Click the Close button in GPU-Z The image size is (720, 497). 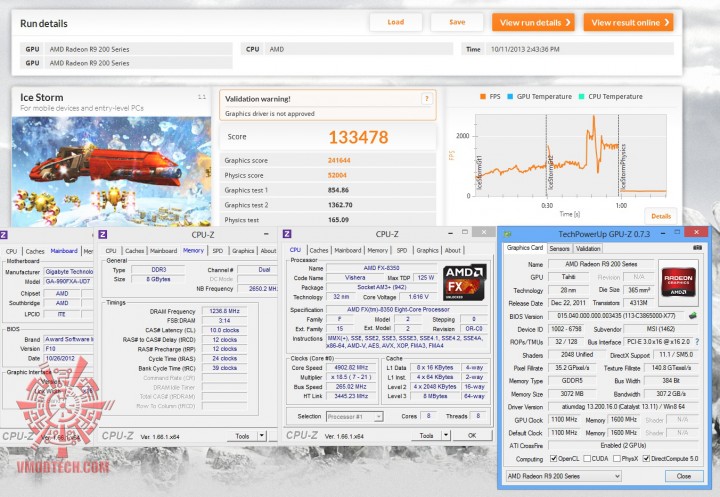684,476
